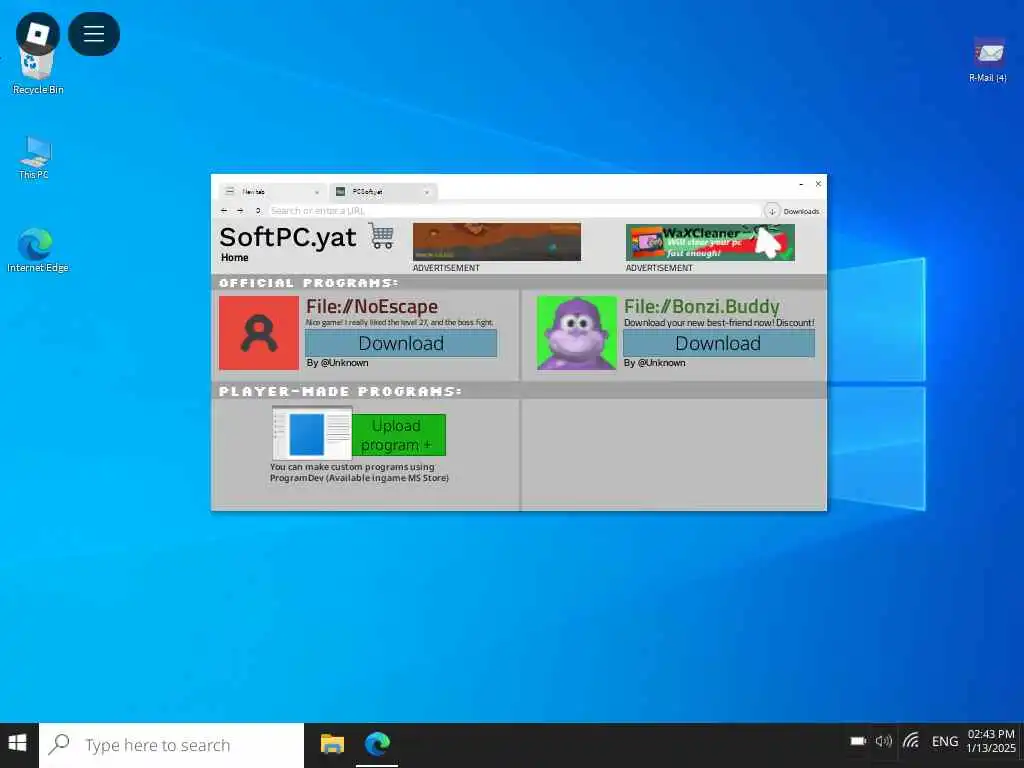This screenshot has height=768, width=1024.
Task: Go back in browser history
Action: [x=224, y=211]
